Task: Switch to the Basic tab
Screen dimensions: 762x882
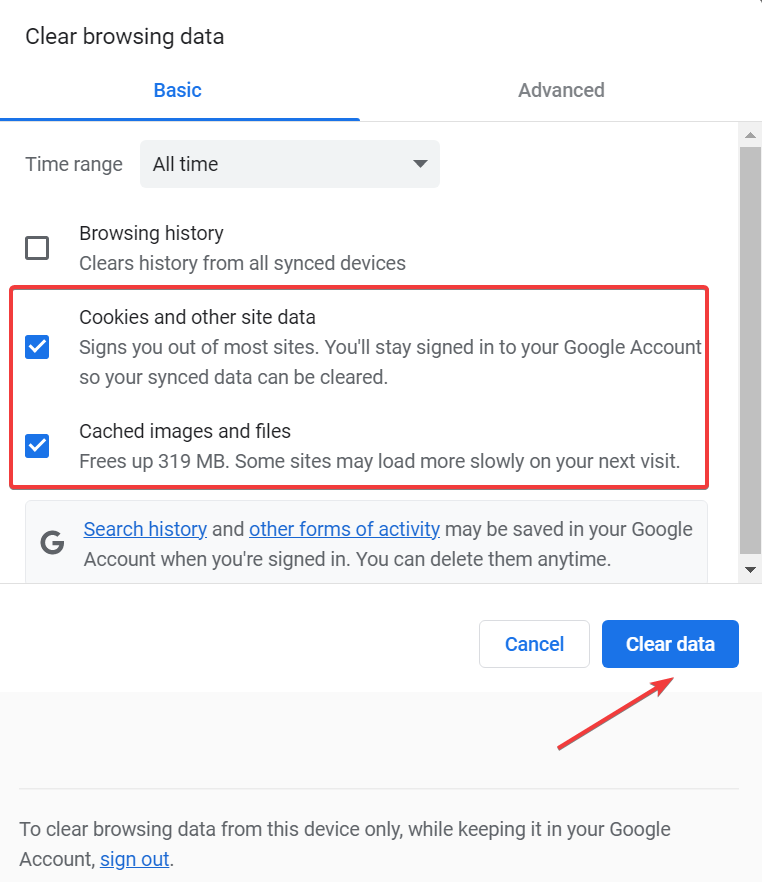Action: (178, 91)
